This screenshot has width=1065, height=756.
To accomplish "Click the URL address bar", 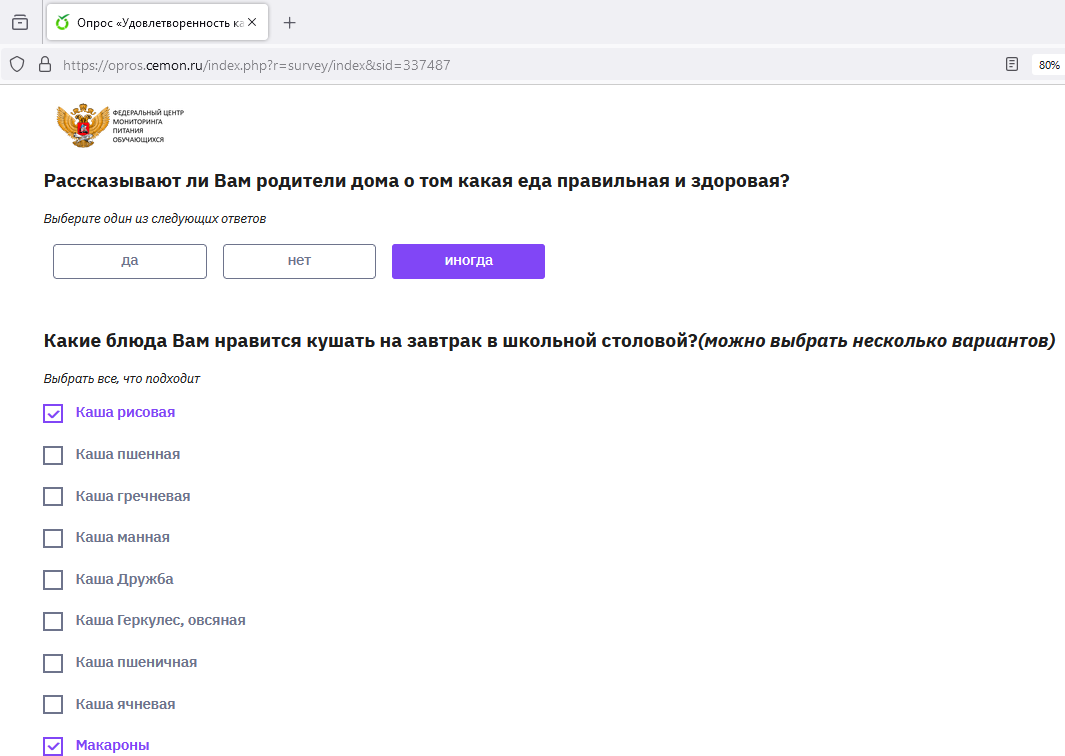I will (500, 65).
